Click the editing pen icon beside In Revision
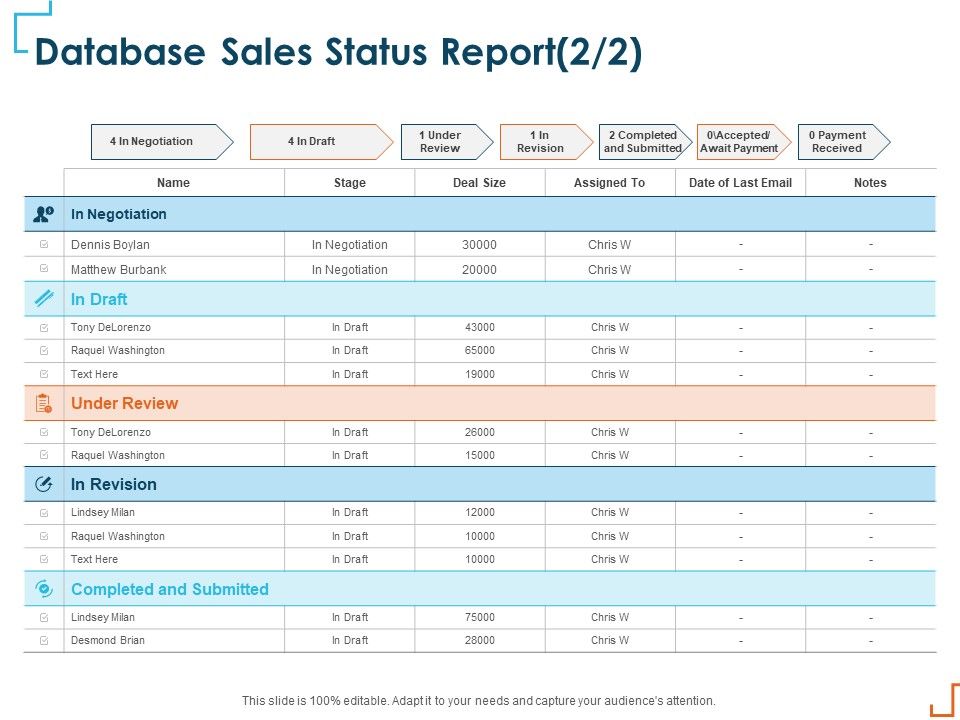Viewport: 960px width, 720px height. click(x=44, y=484)
